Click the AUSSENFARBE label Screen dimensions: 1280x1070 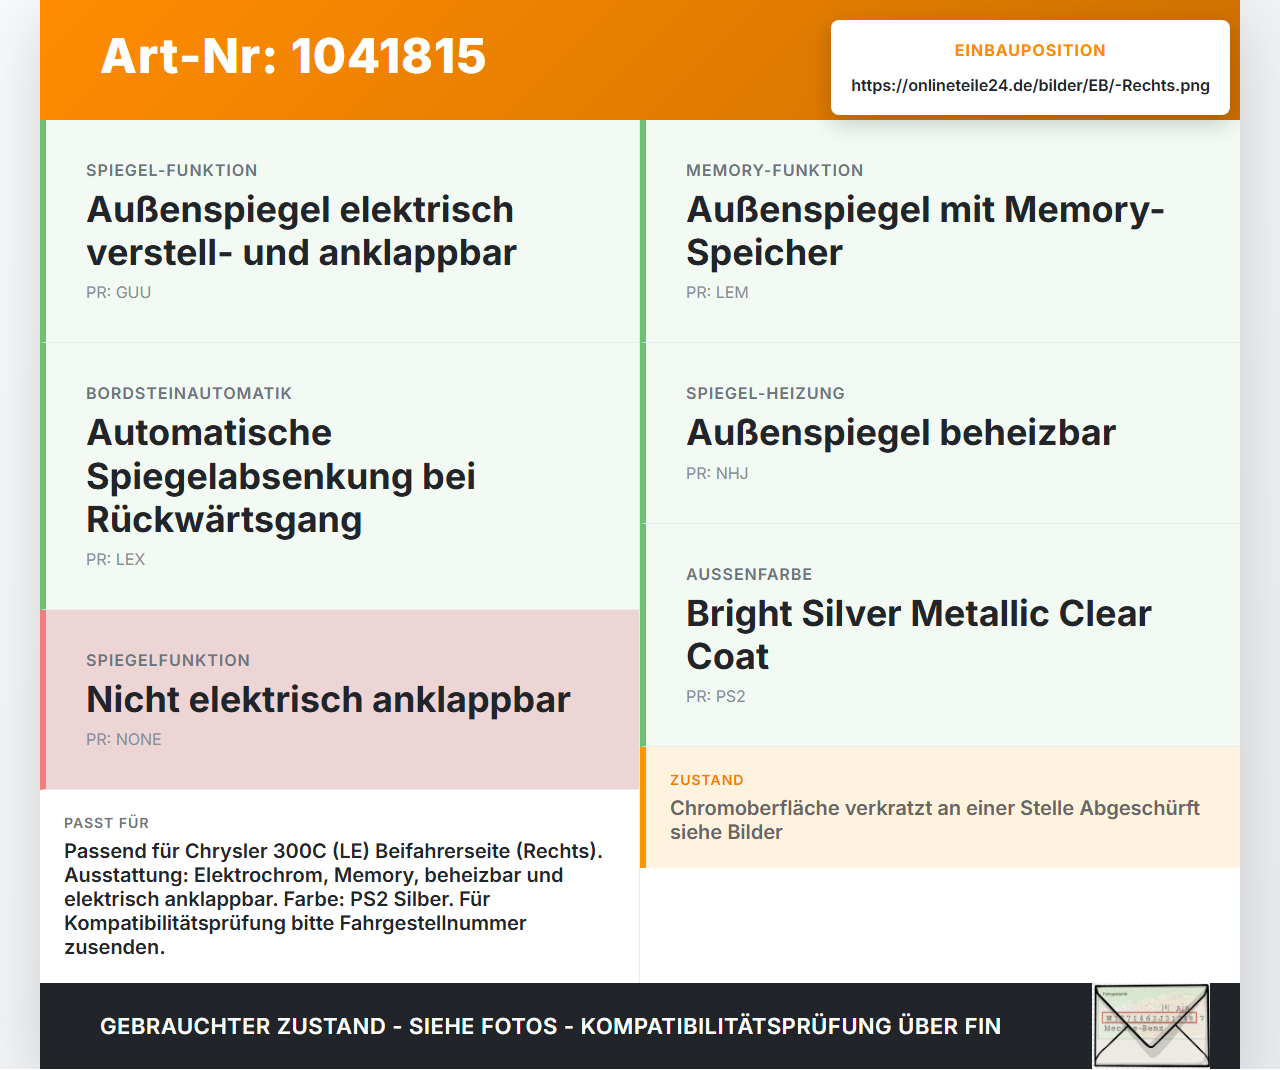tap(749, 574)
